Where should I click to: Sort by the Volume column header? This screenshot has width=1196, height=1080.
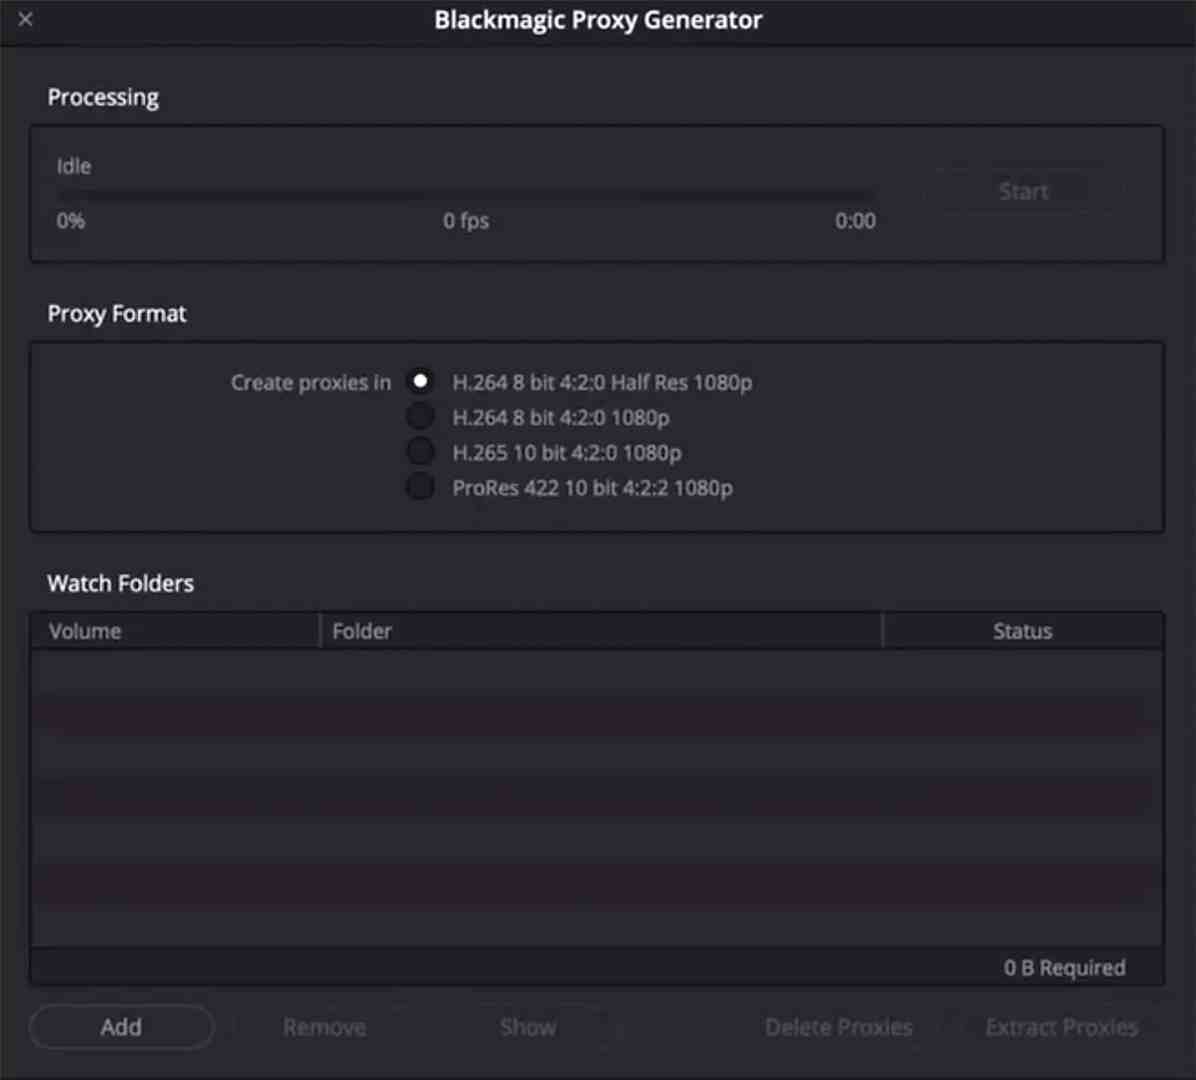point(85,630)
